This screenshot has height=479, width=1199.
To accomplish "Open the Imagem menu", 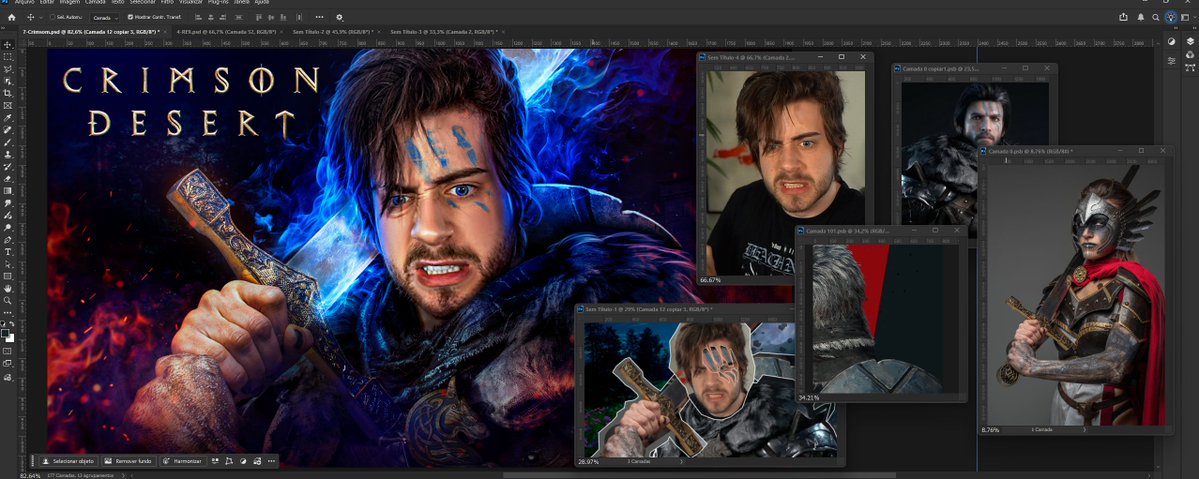I will click(70, 2).
